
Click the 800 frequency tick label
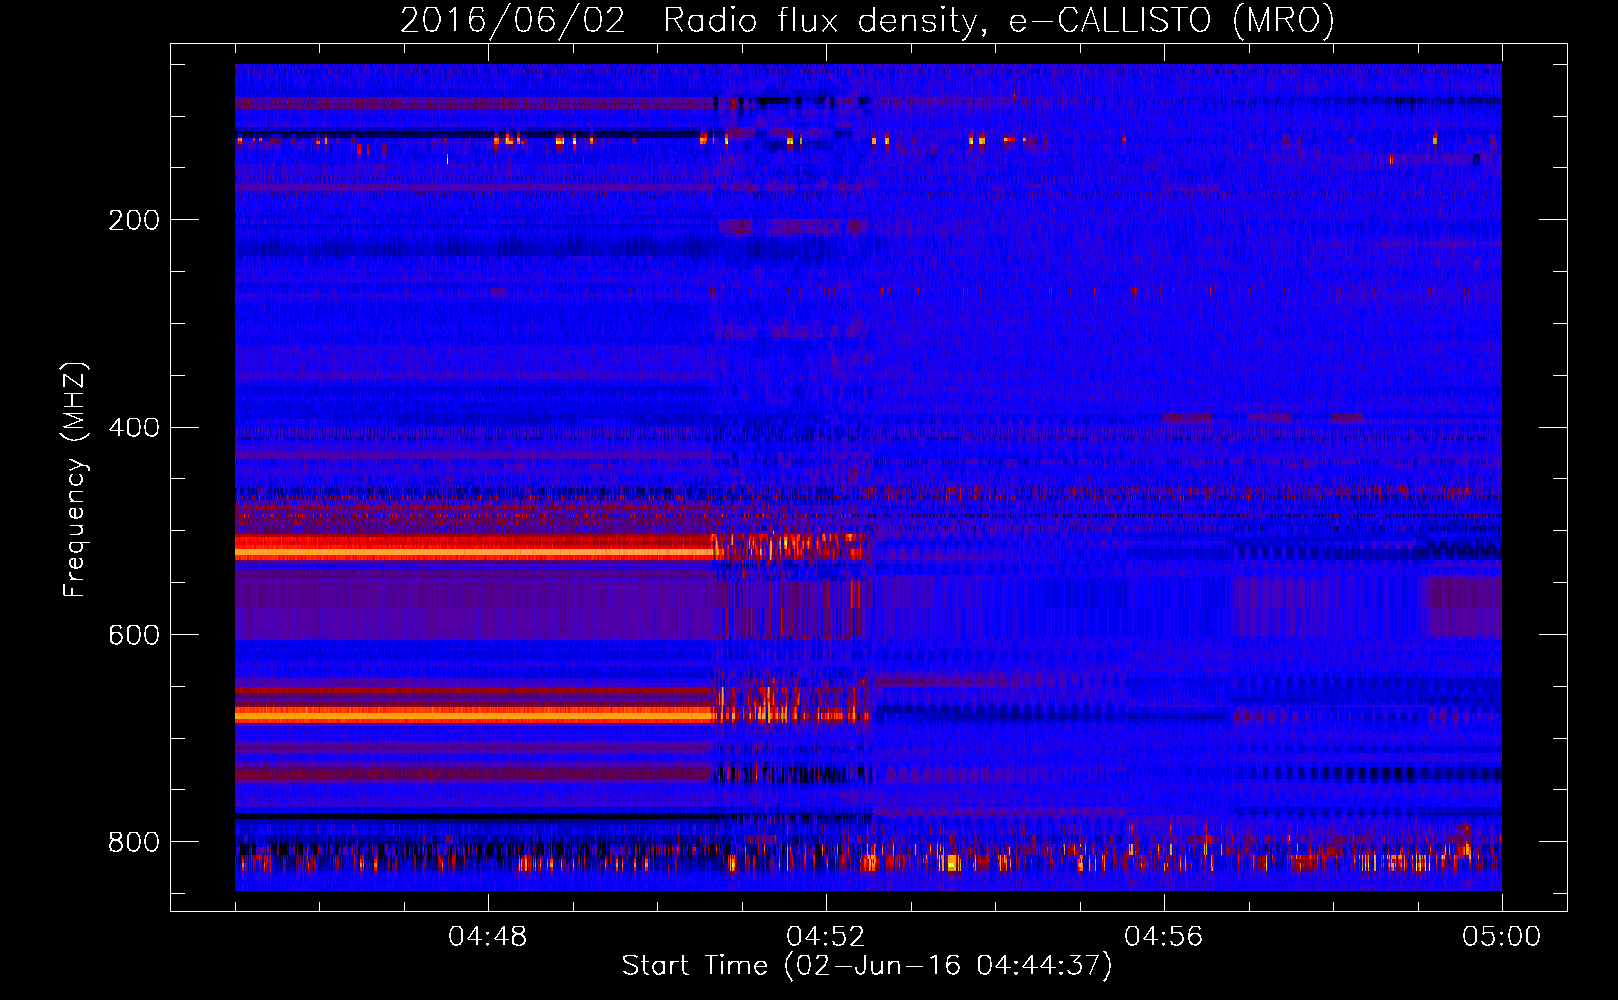pos(134,843)
